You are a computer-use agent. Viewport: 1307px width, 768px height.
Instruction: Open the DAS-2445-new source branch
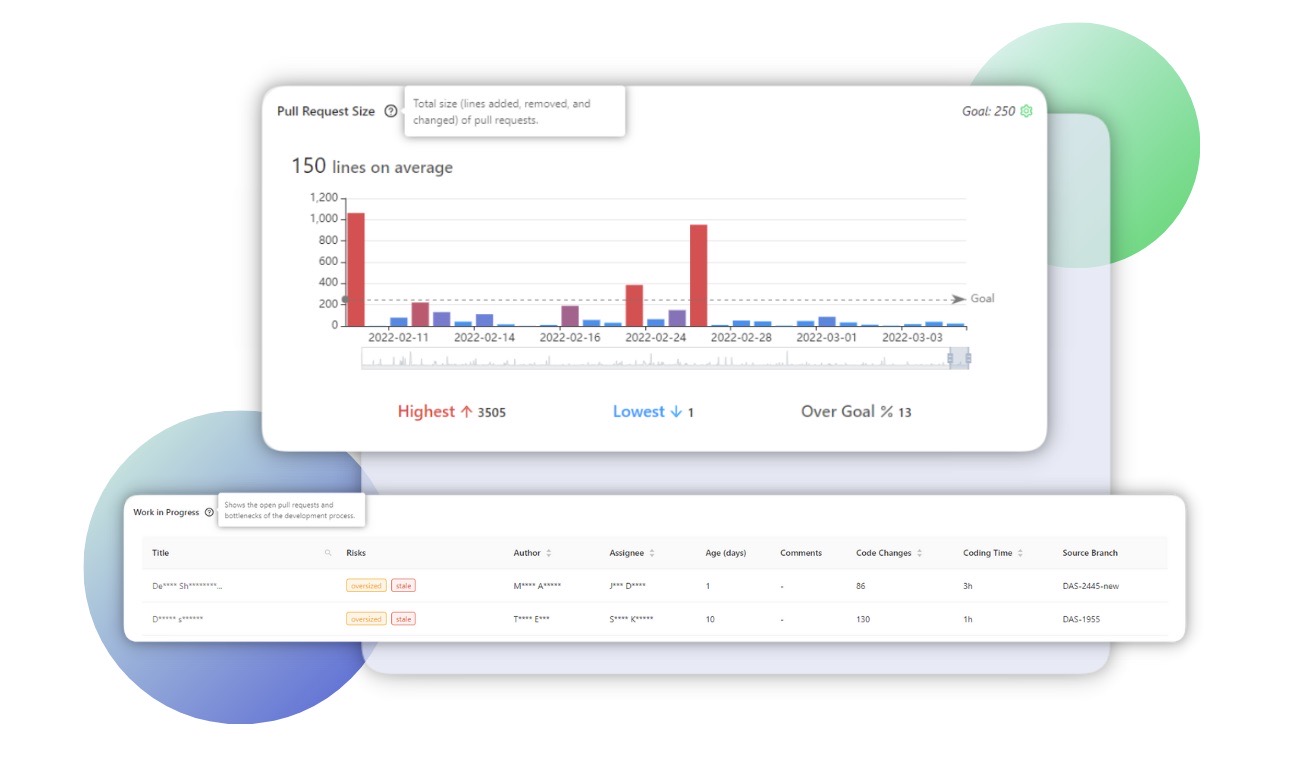click(x=1090, y=586)
